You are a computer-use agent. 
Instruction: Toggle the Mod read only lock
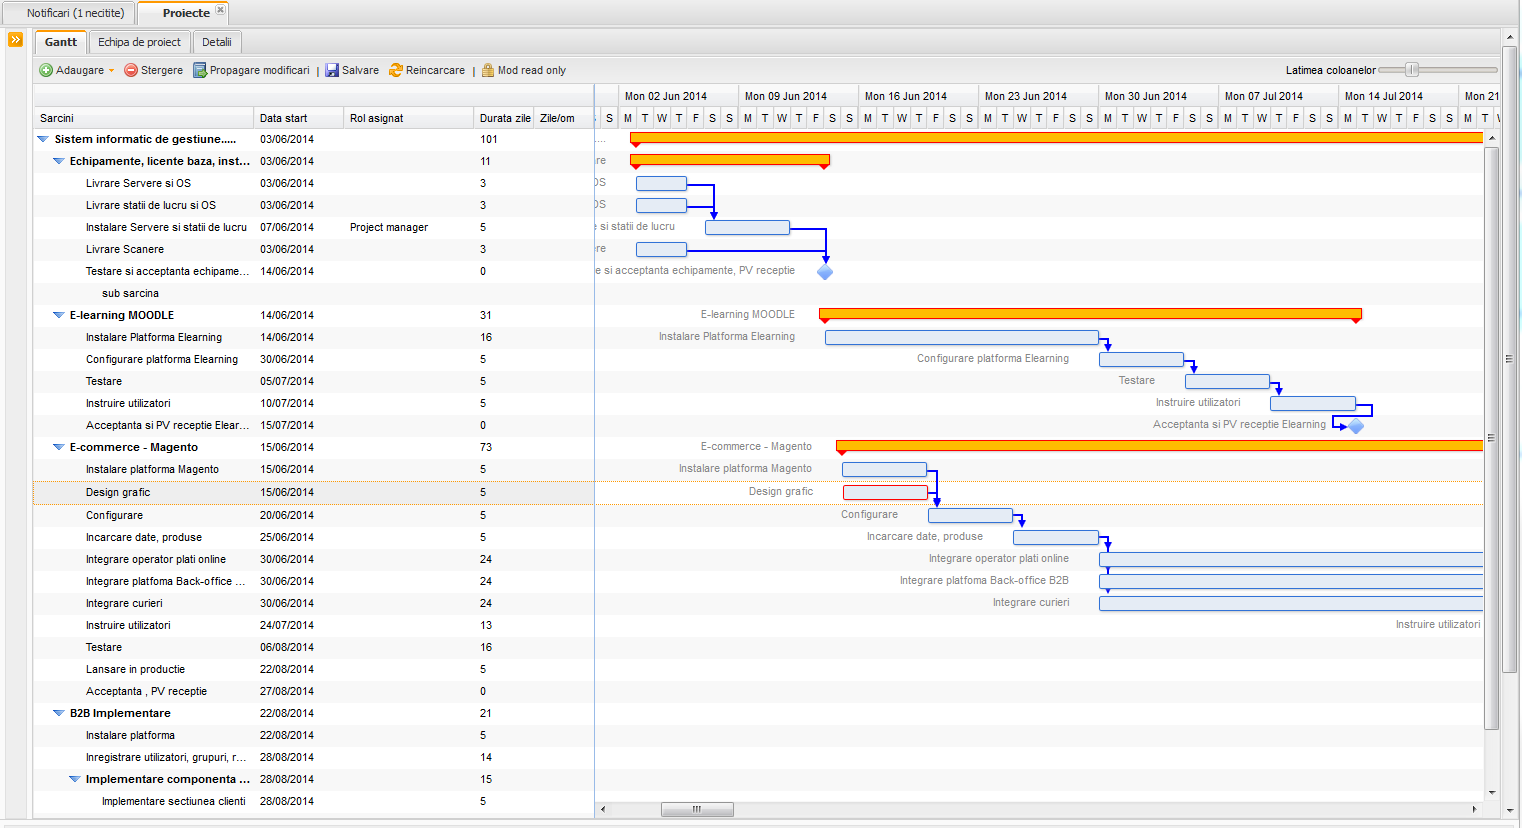[x=488, y=70]
